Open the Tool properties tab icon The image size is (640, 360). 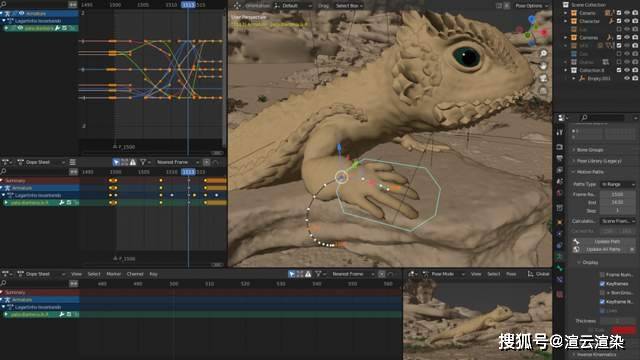pos(560,132)
